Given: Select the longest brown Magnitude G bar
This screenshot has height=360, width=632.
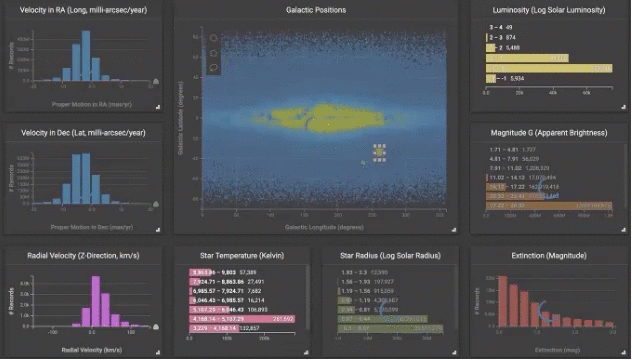Looking at the screenshot, I should tap(549, 206).
